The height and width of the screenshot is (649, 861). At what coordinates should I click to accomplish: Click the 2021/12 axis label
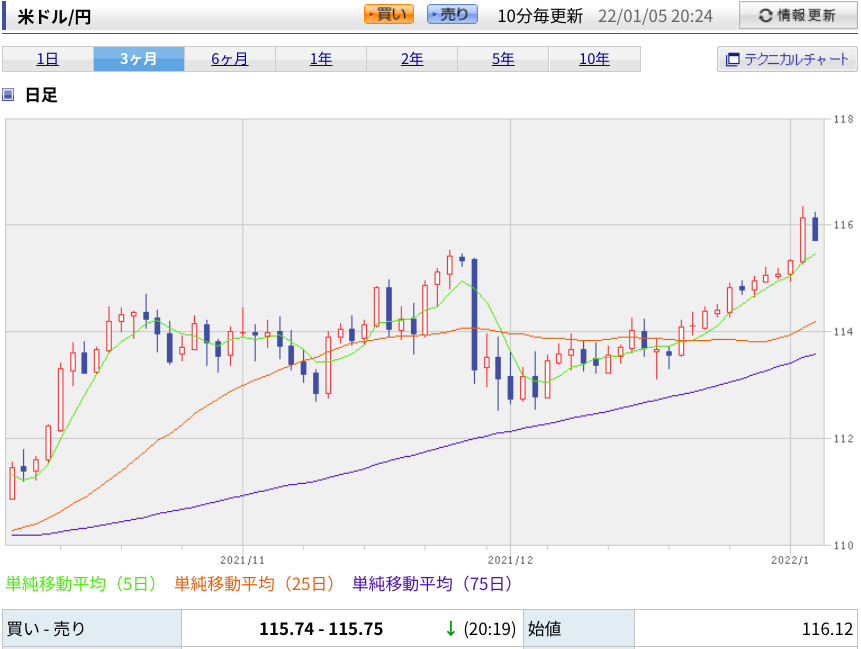[x=510, y=560]
